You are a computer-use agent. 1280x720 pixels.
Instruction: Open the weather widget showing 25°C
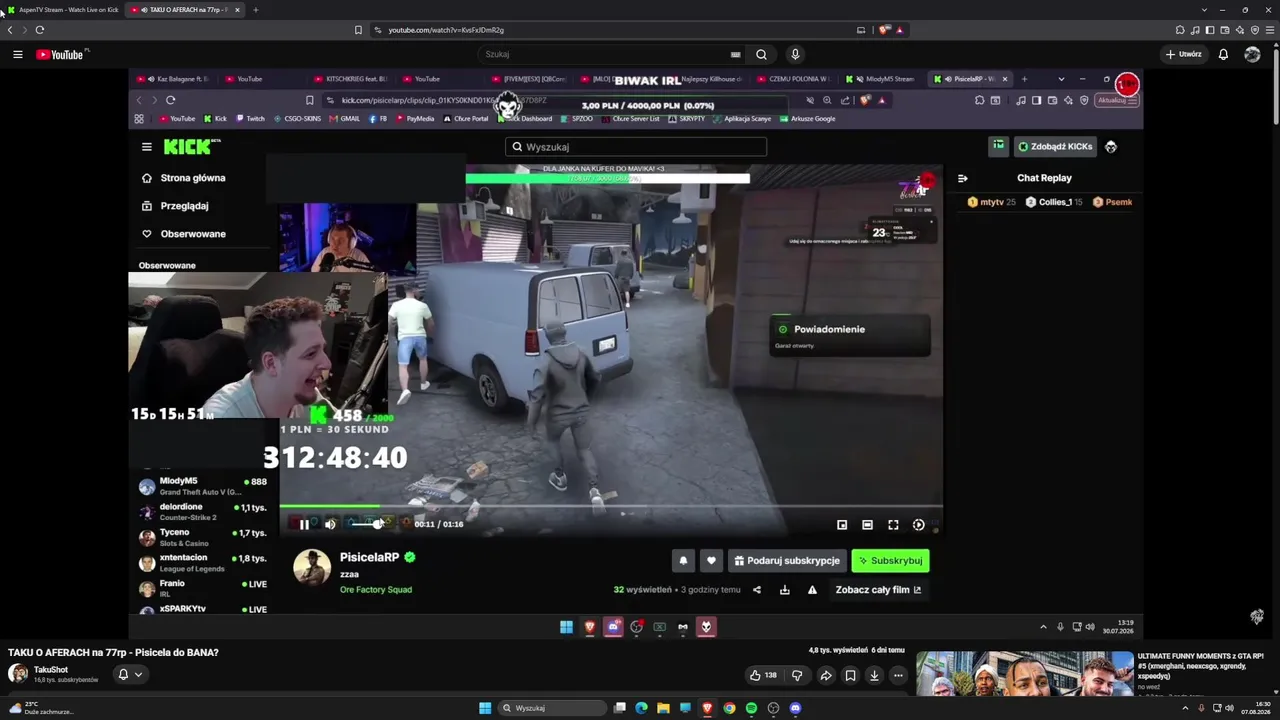(40, 708)
